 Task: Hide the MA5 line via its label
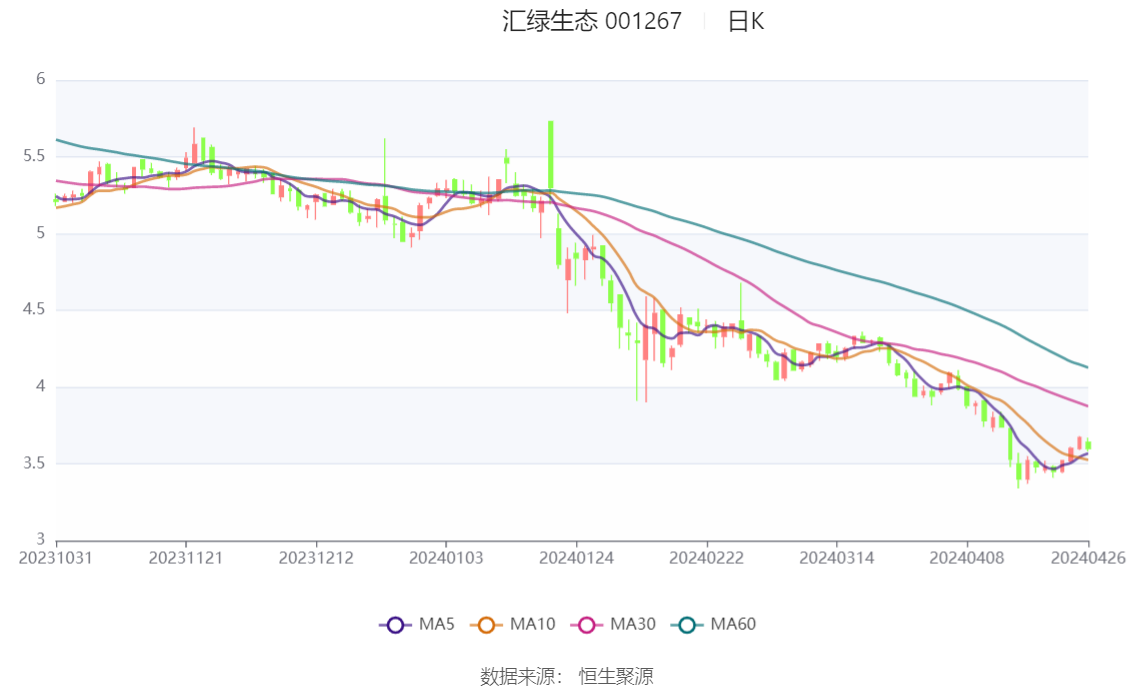(x=436, y=624)
